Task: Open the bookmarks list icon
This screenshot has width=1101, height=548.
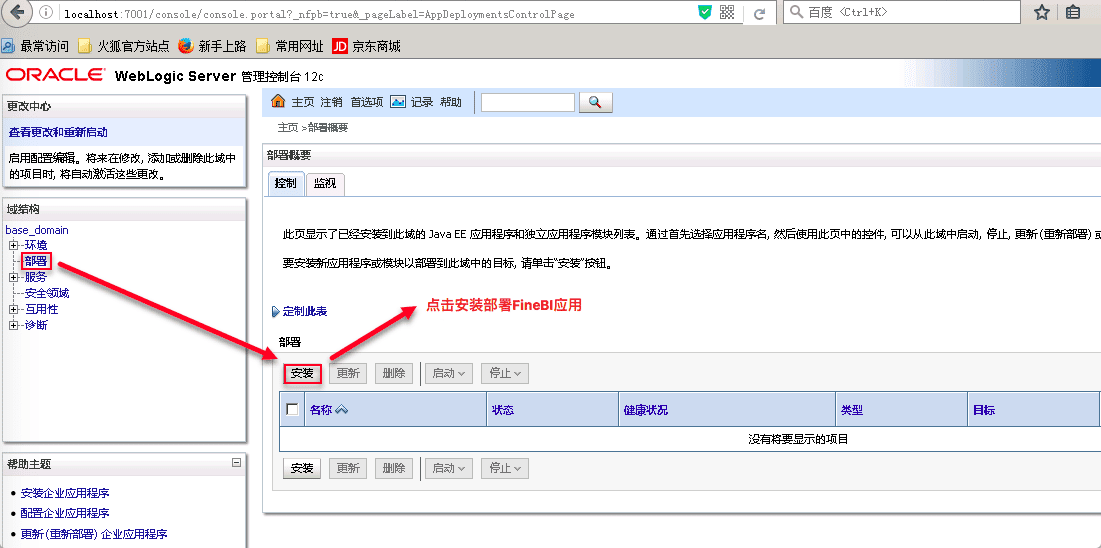Action: pos(1073,12)
